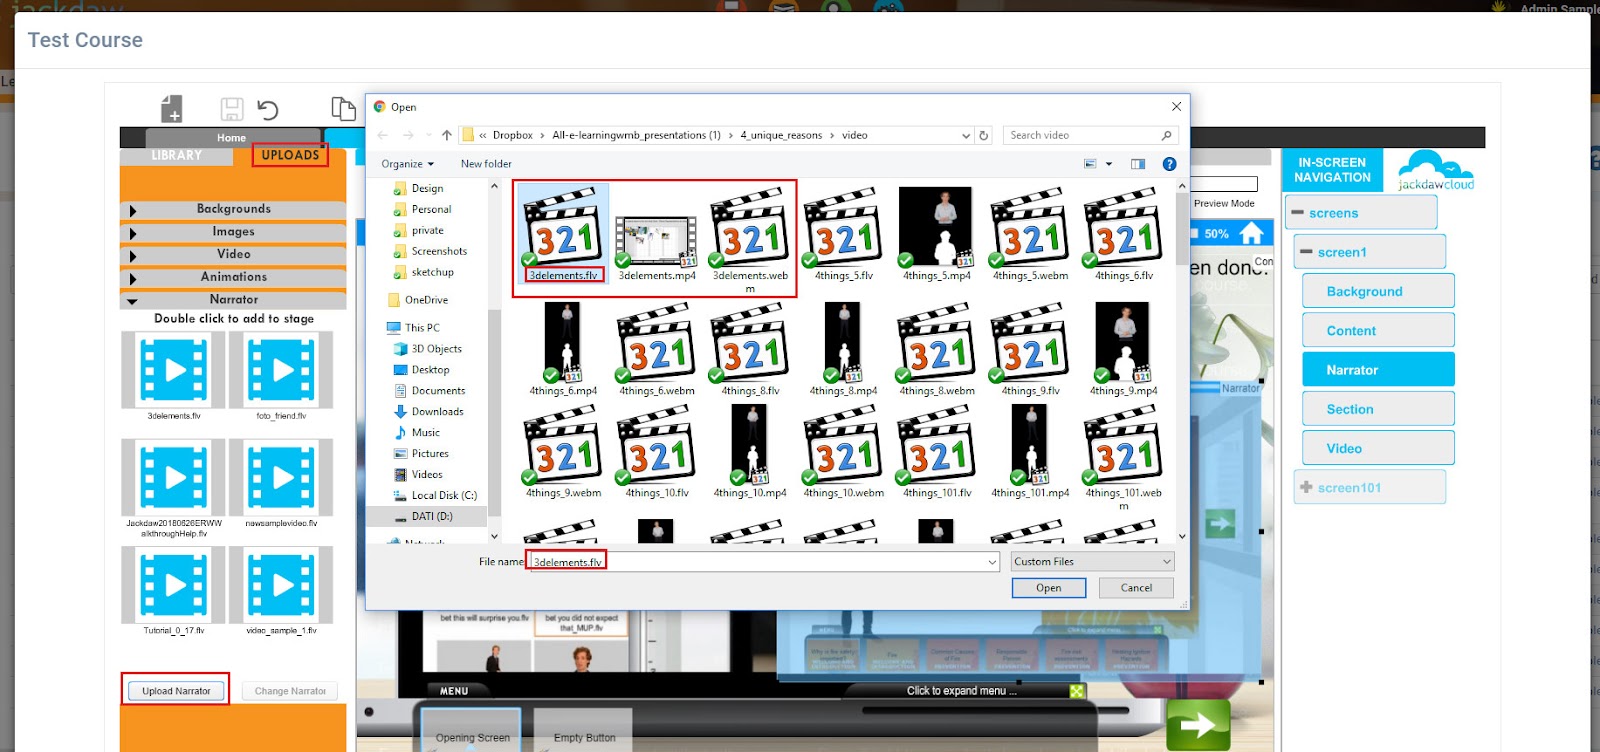The height and width of the screenshot is (752, 1600).
Task: Change the view layout icon in dialog
Action: pos(1090,164)
